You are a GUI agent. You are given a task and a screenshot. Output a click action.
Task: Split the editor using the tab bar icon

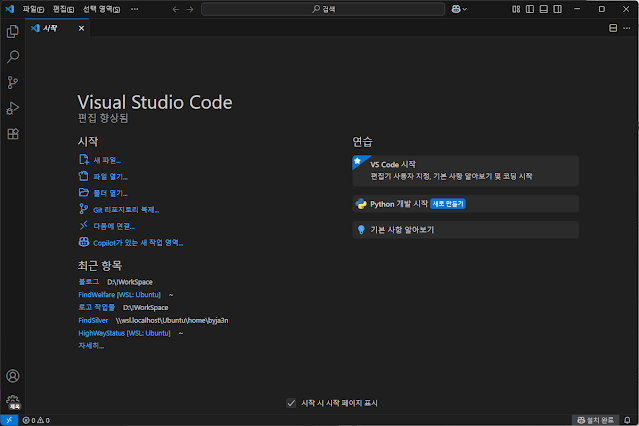point(613,28)
